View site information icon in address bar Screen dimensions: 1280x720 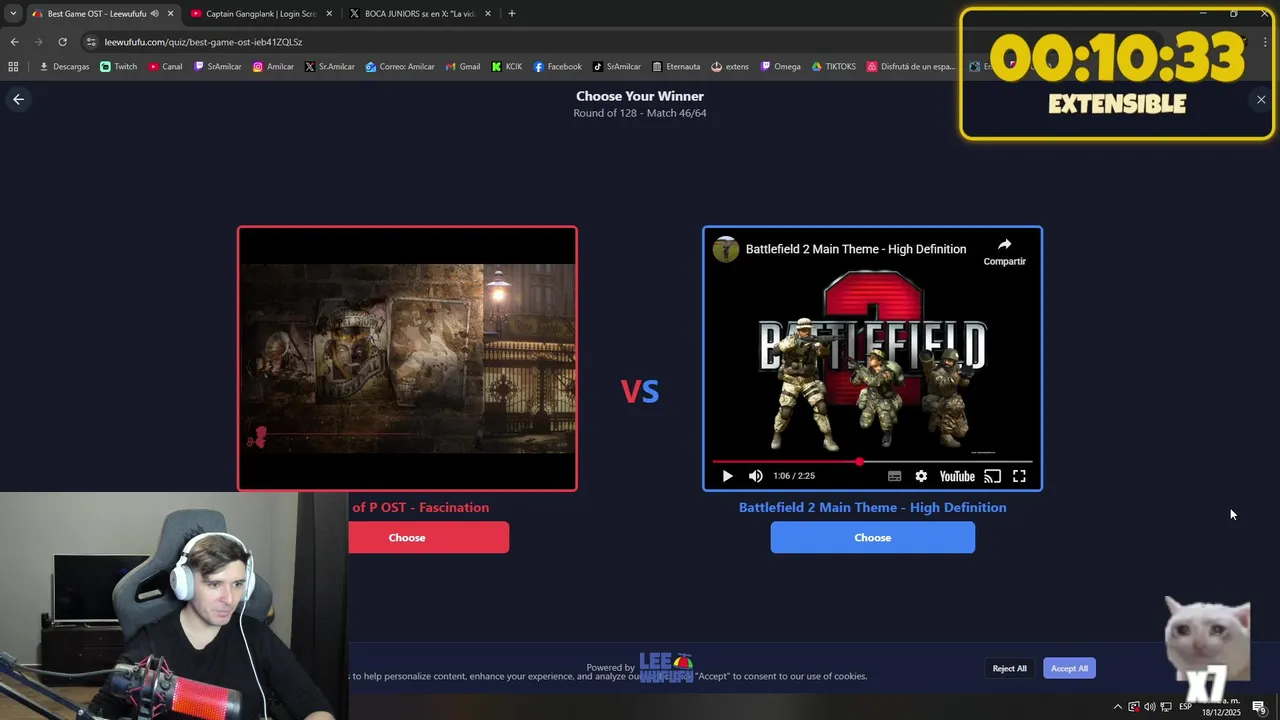click(x=91, y=42)
